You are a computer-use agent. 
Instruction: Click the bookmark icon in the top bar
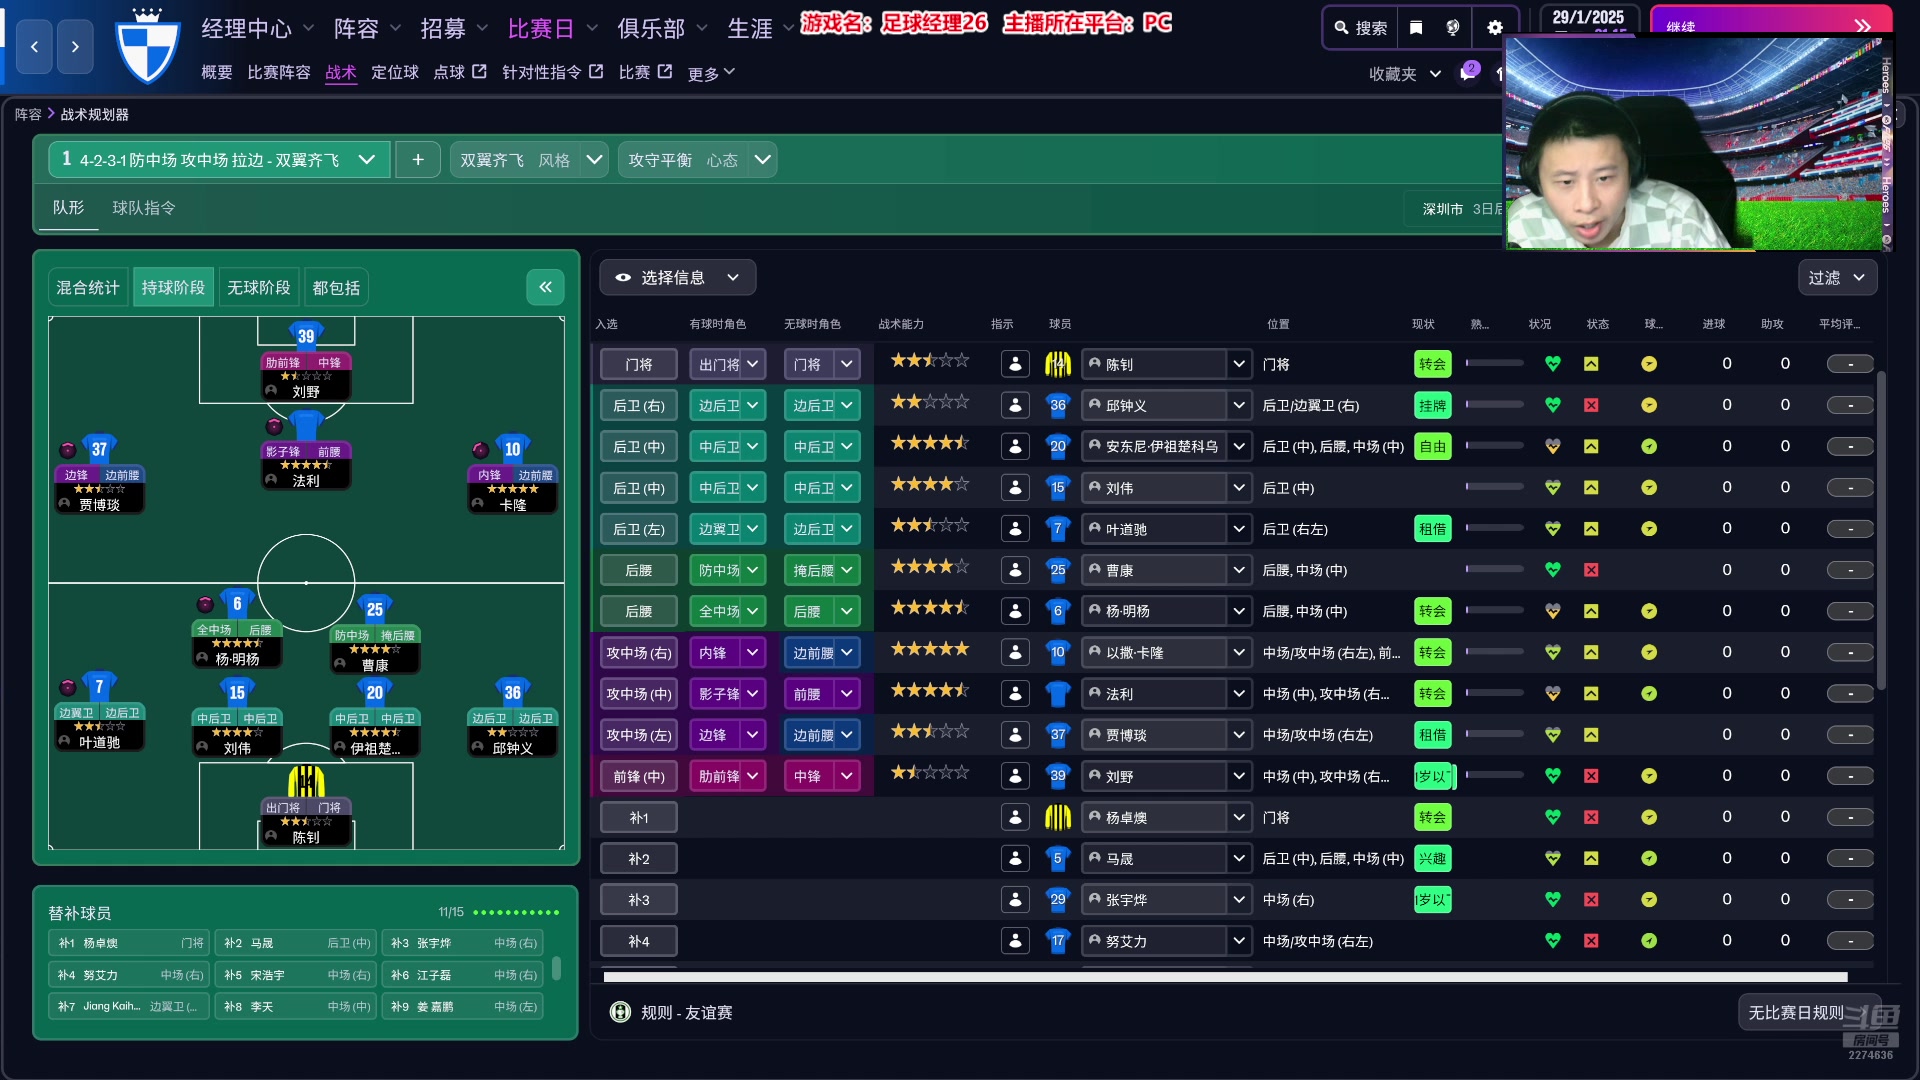[x=1414, y=27]
